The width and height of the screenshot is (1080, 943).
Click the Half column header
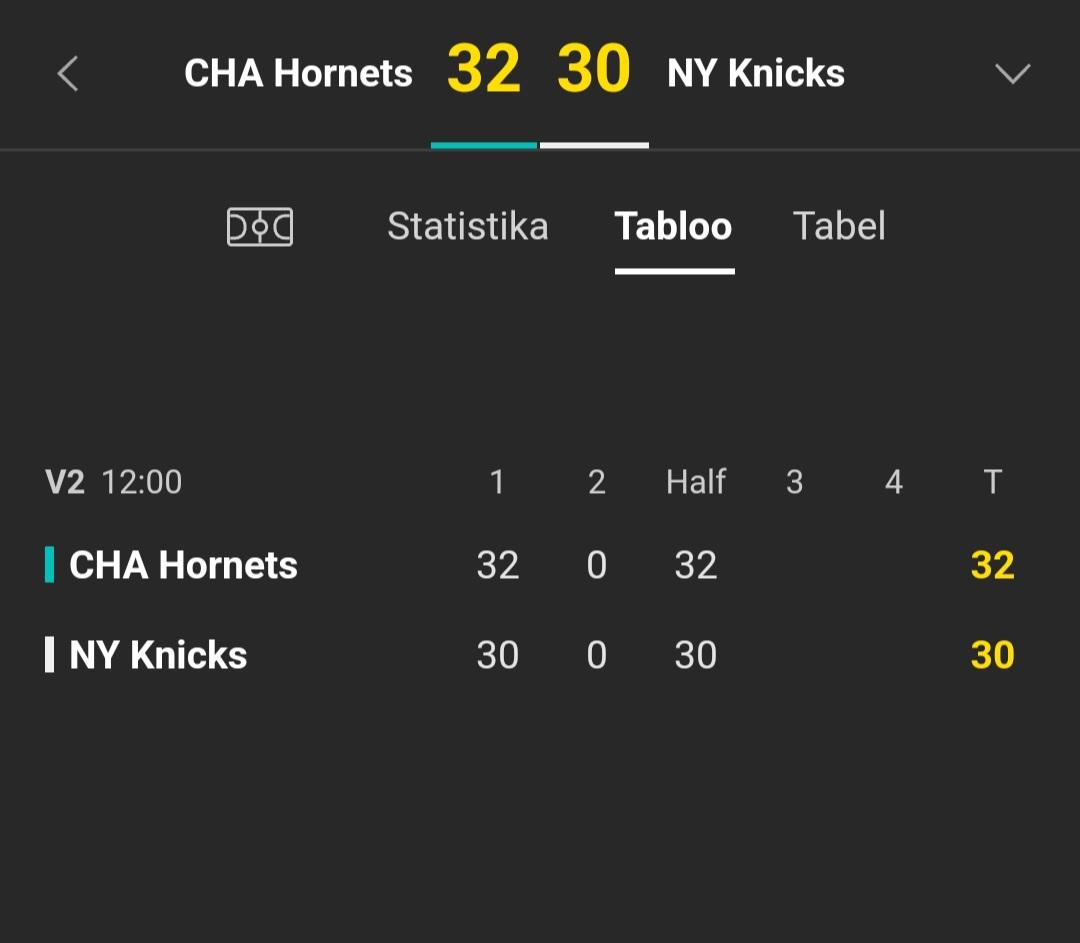[696, 481]
